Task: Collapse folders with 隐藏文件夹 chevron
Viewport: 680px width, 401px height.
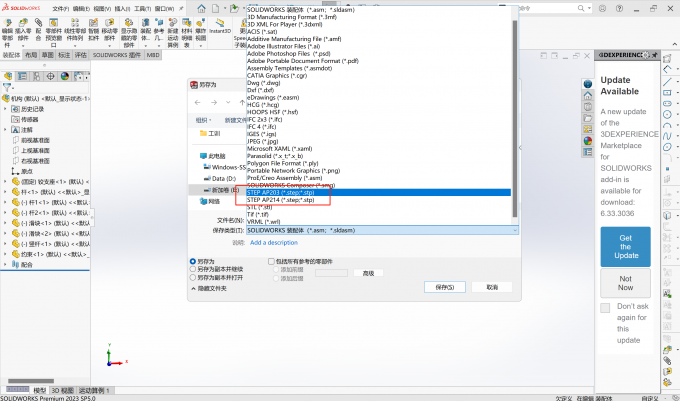Action: point(193,288)
